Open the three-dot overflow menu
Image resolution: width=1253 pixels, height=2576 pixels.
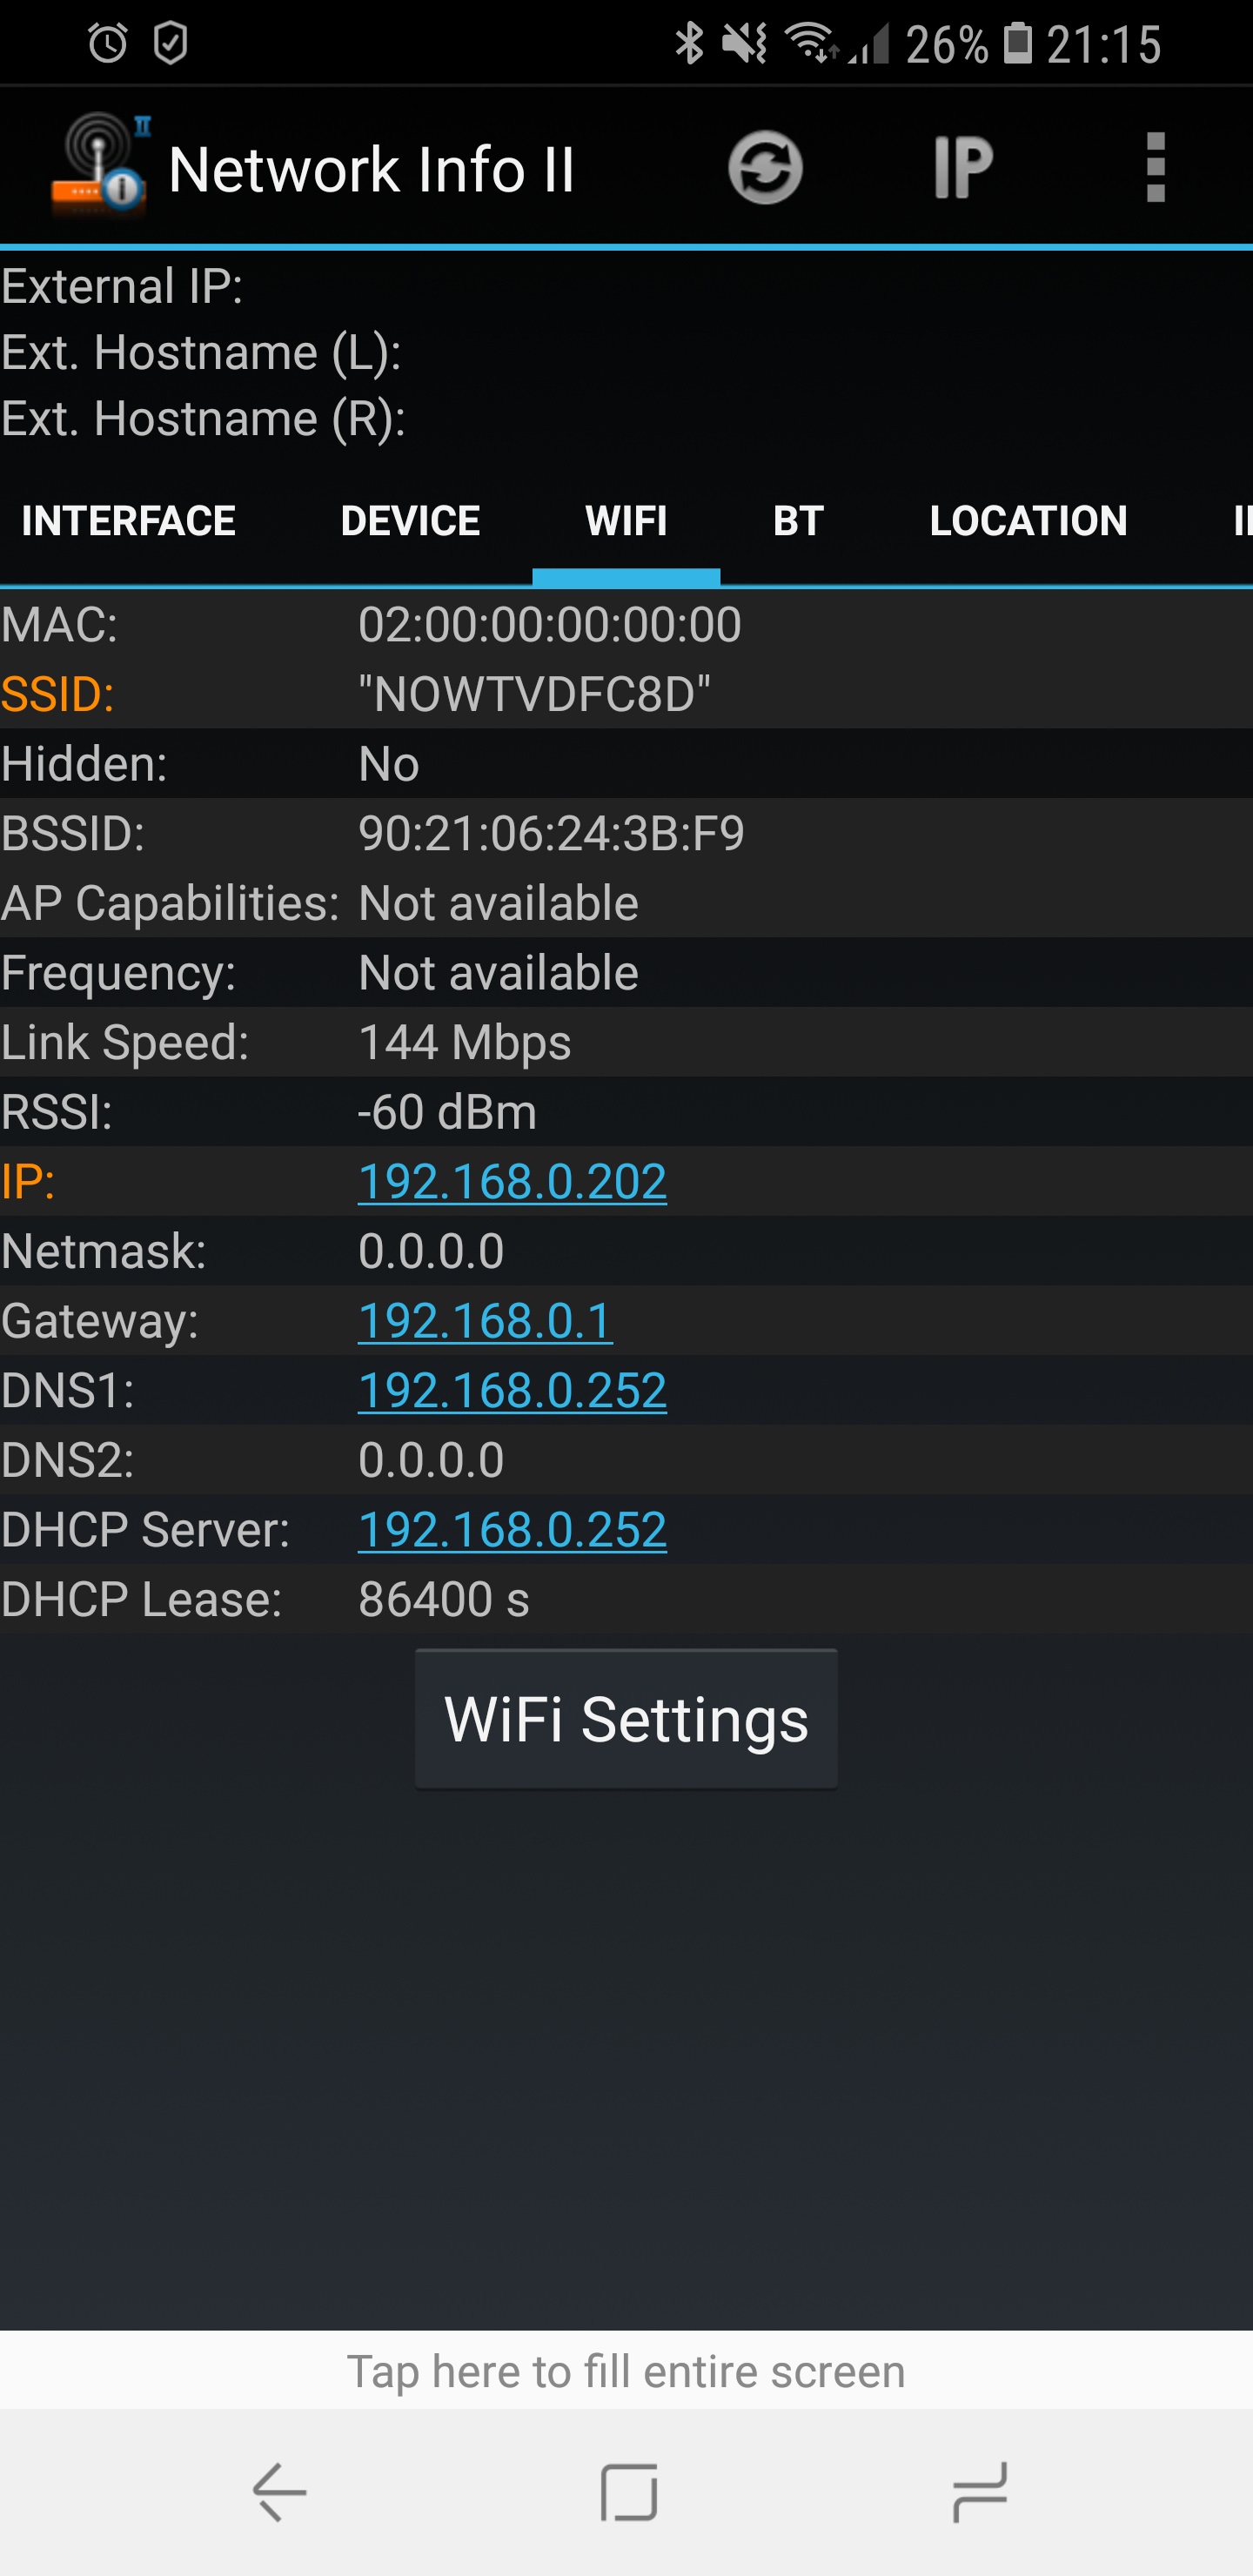point(1155,168)
